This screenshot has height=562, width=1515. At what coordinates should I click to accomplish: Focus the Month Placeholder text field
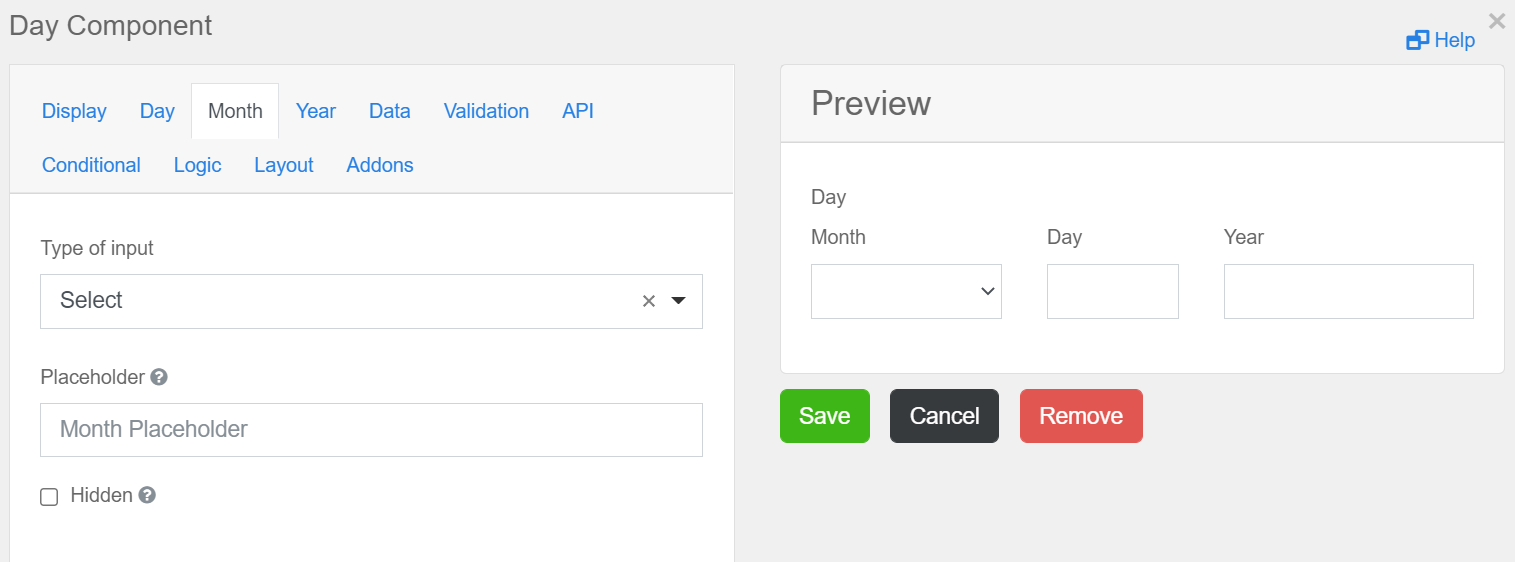(x=371, y=430)
